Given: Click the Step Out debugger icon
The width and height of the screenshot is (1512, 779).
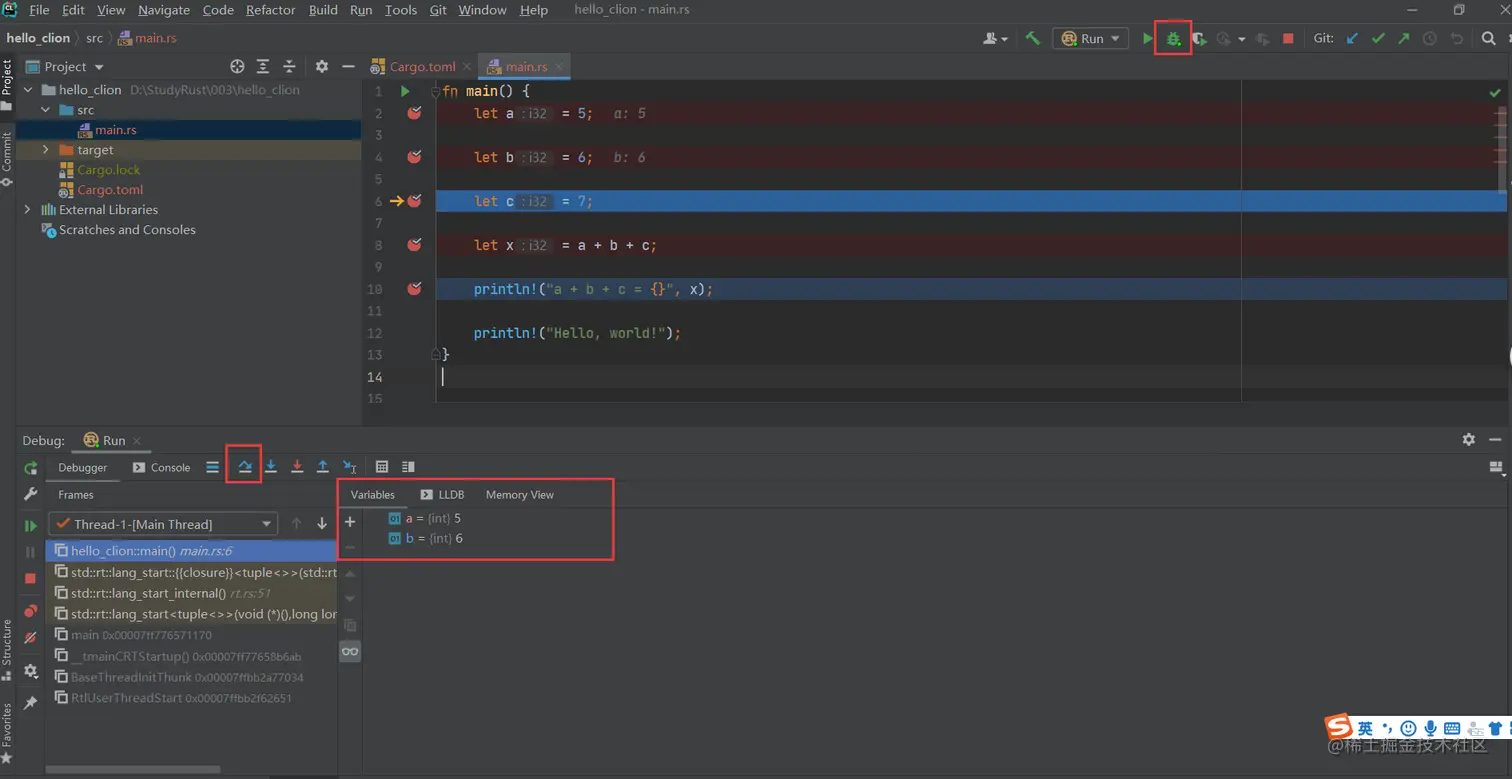Looking at the screenshot, I should coord(323,466).
